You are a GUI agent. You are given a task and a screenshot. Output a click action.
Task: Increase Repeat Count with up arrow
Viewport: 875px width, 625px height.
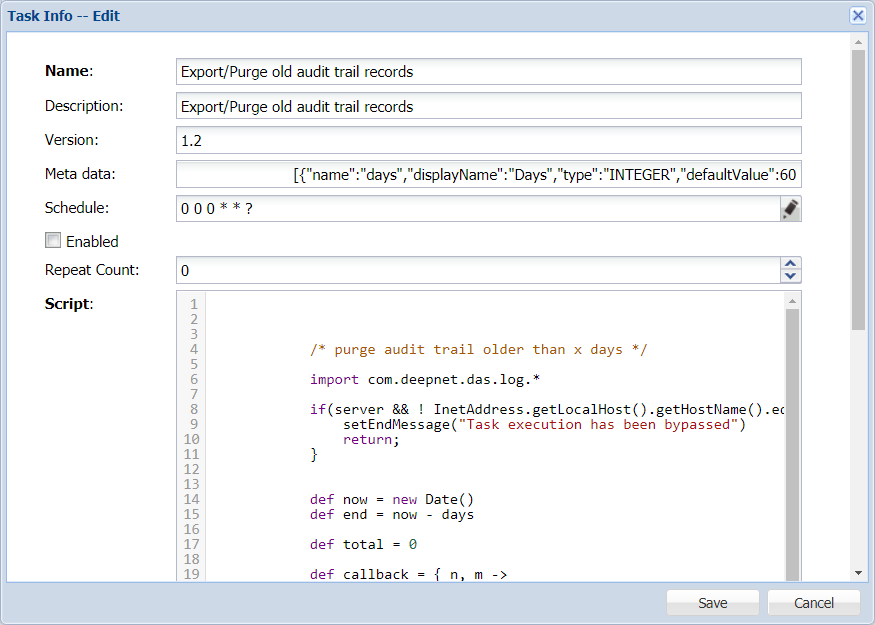(790, 264)
